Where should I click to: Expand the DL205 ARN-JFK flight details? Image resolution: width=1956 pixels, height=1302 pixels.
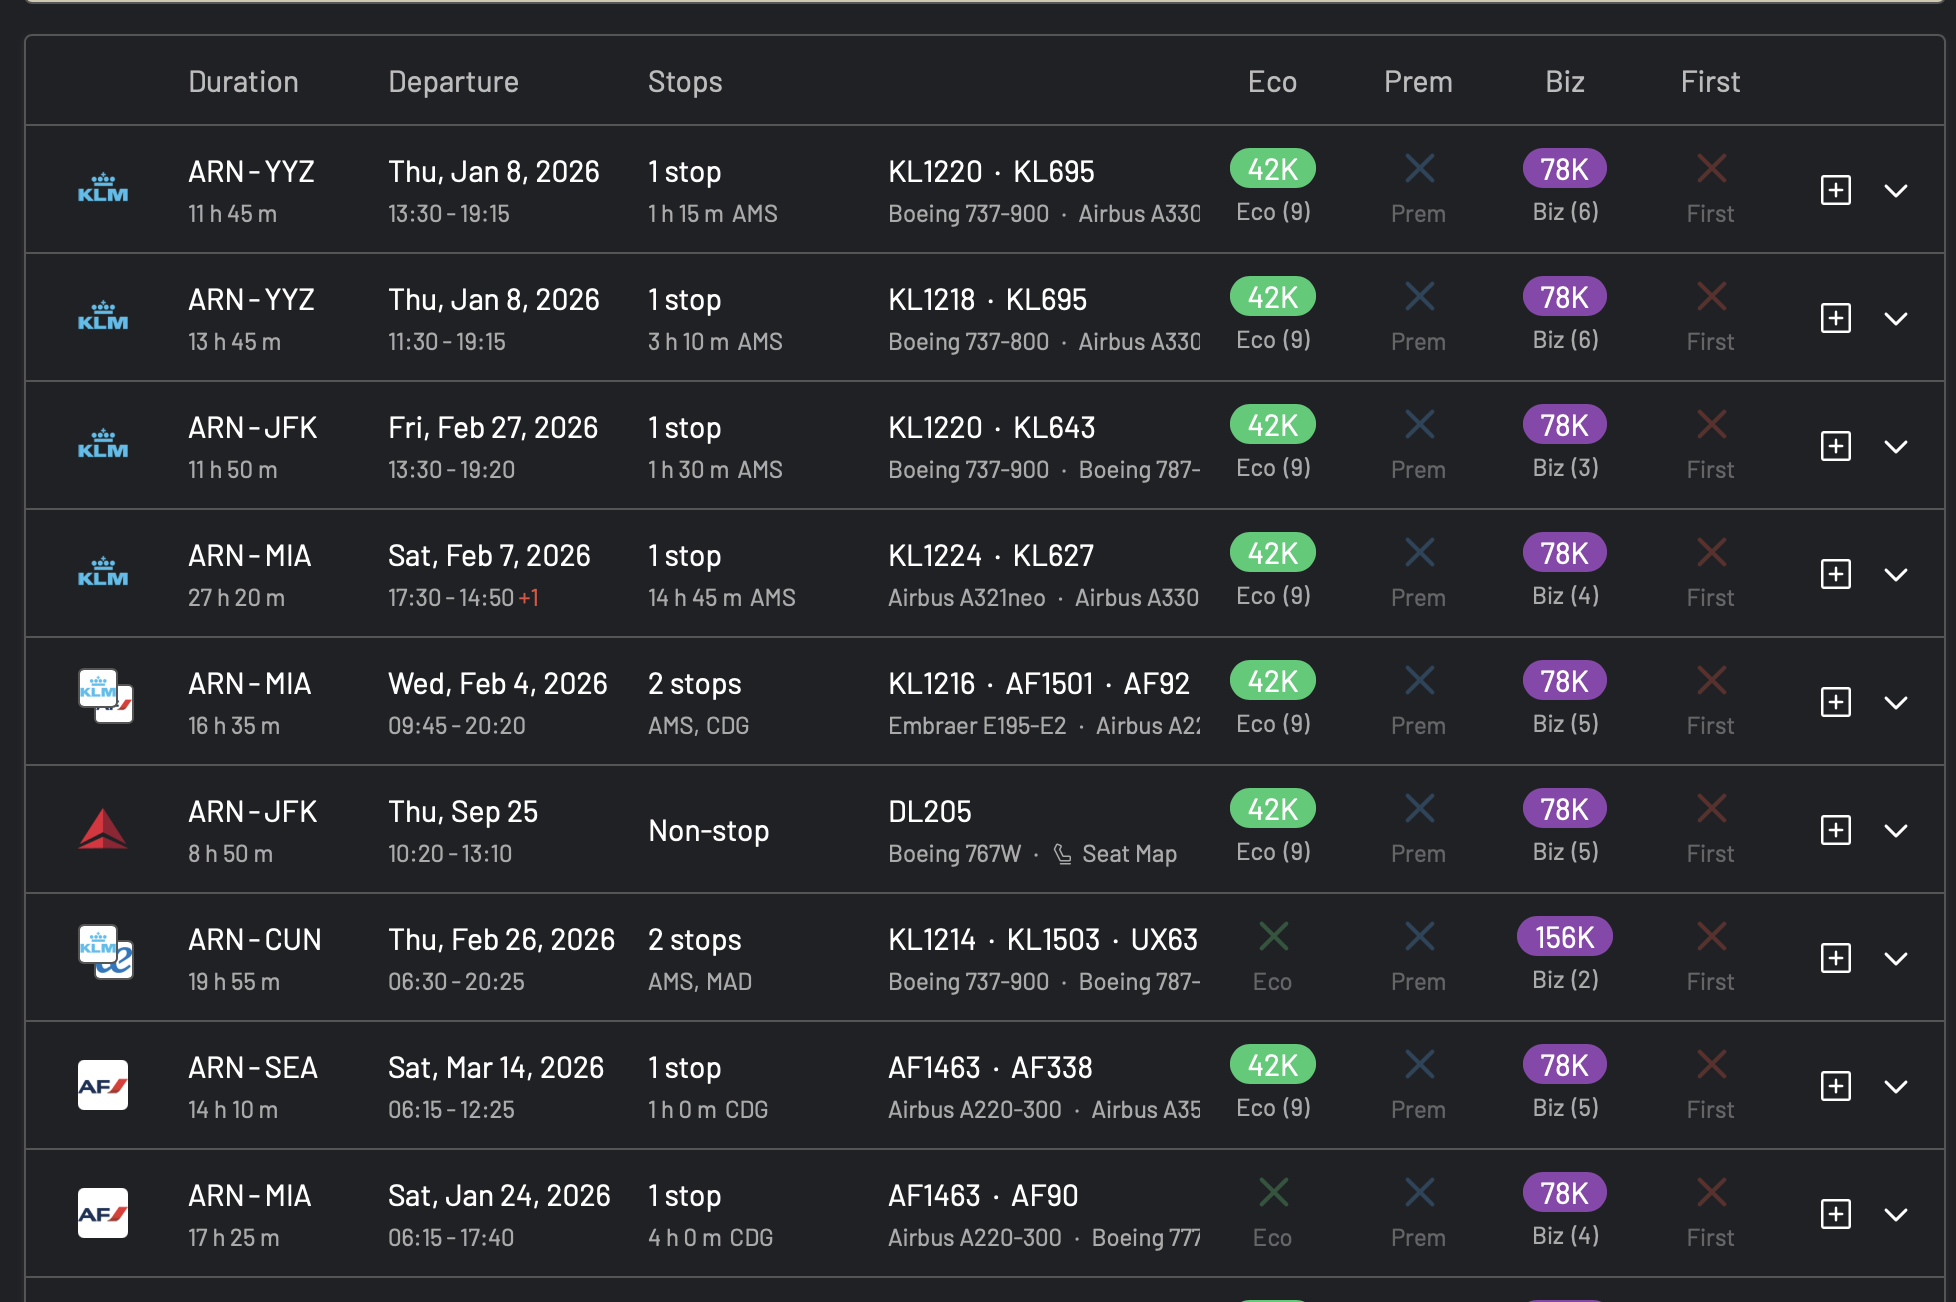click(1896, 830)
